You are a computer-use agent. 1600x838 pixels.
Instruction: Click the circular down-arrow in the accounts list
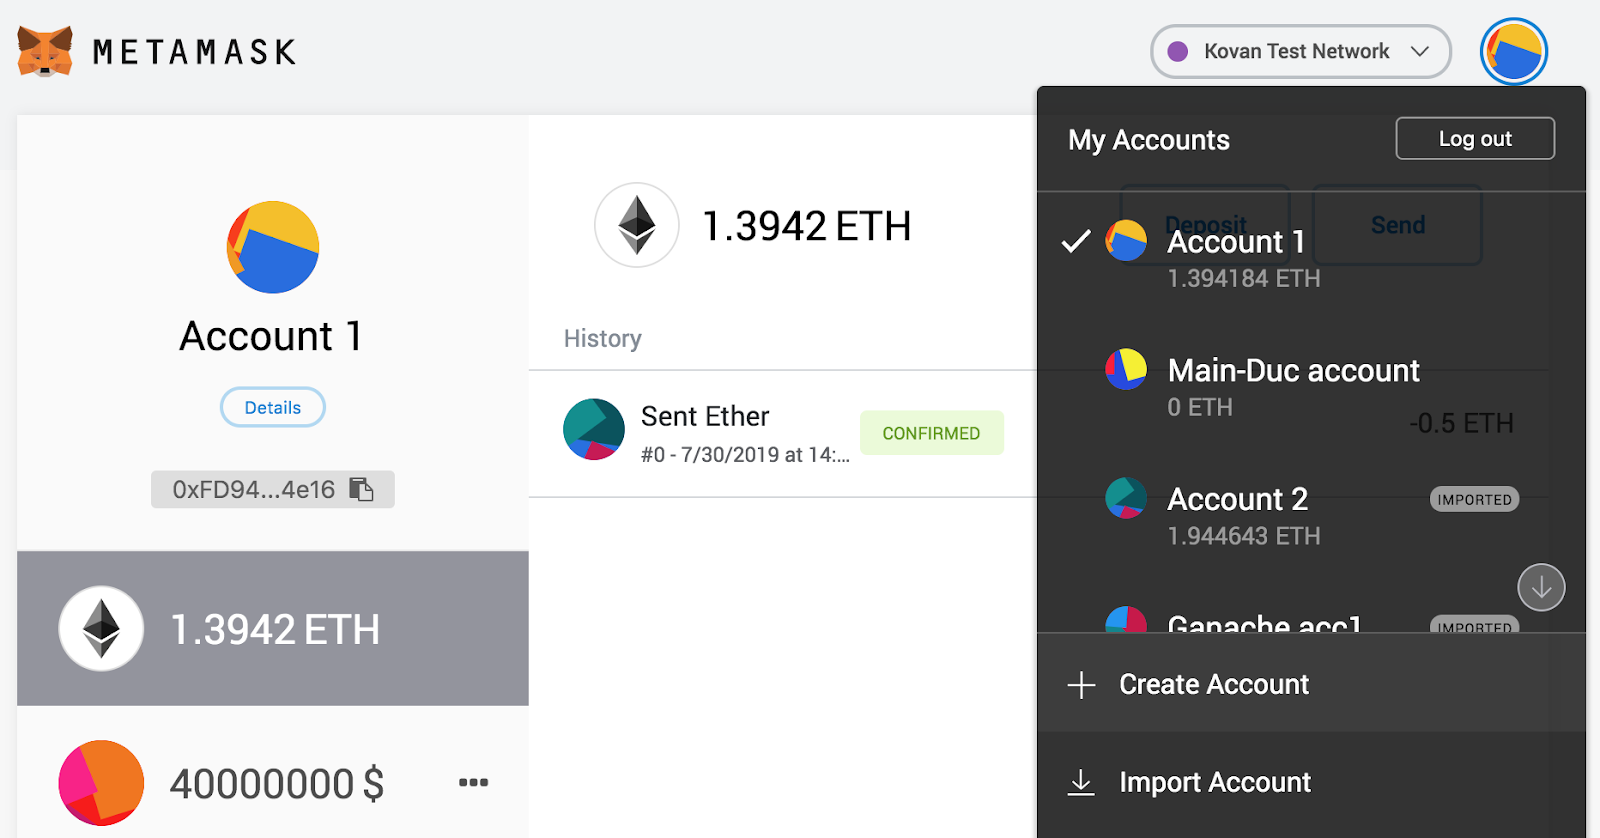1541,587
